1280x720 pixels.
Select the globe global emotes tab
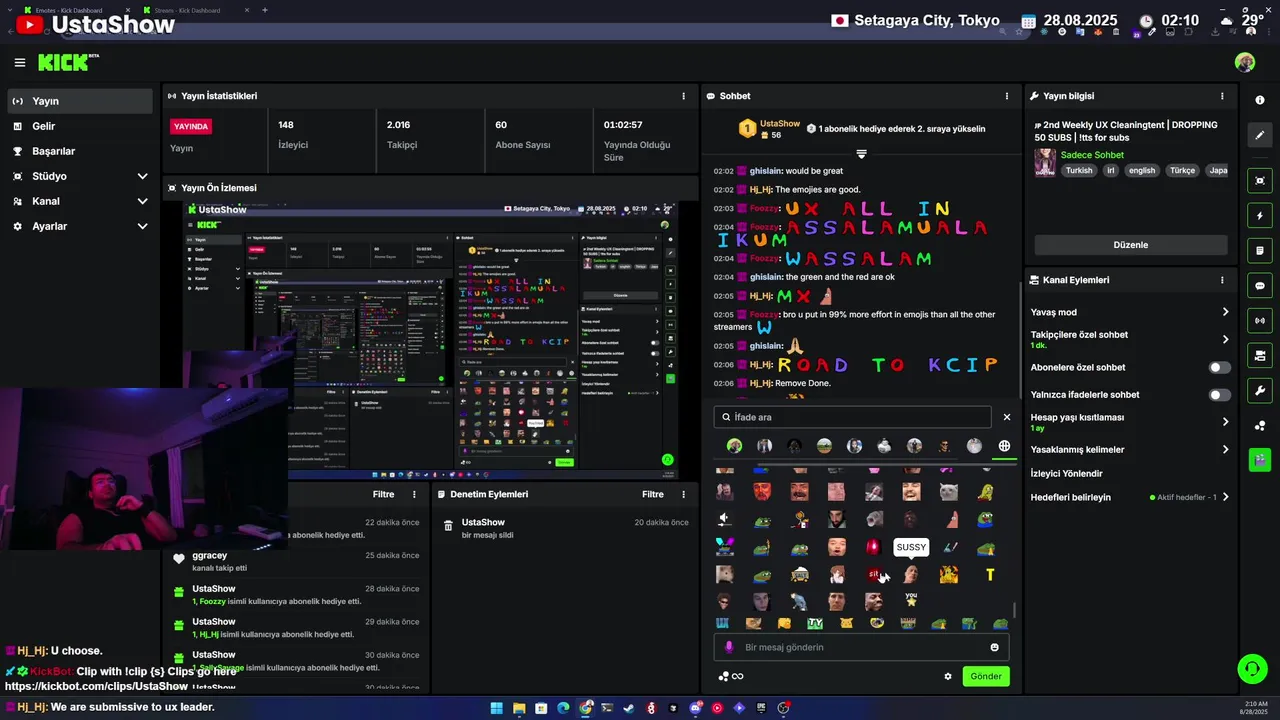coord(1004,446)
